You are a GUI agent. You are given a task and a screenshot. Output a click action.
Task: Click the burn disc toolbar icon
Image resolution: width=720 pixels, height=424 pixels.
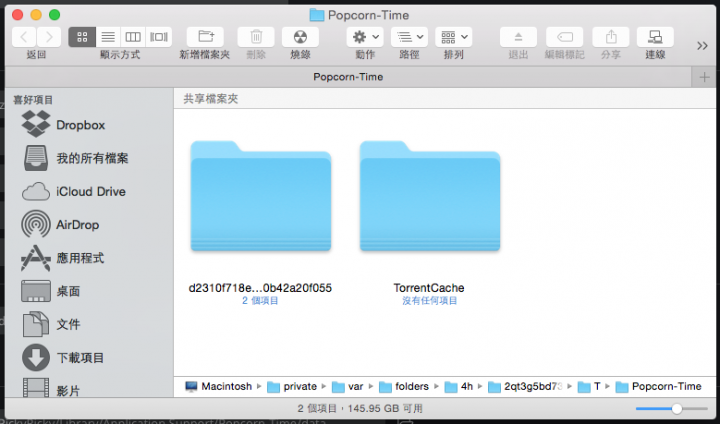[x=300, y=37]
